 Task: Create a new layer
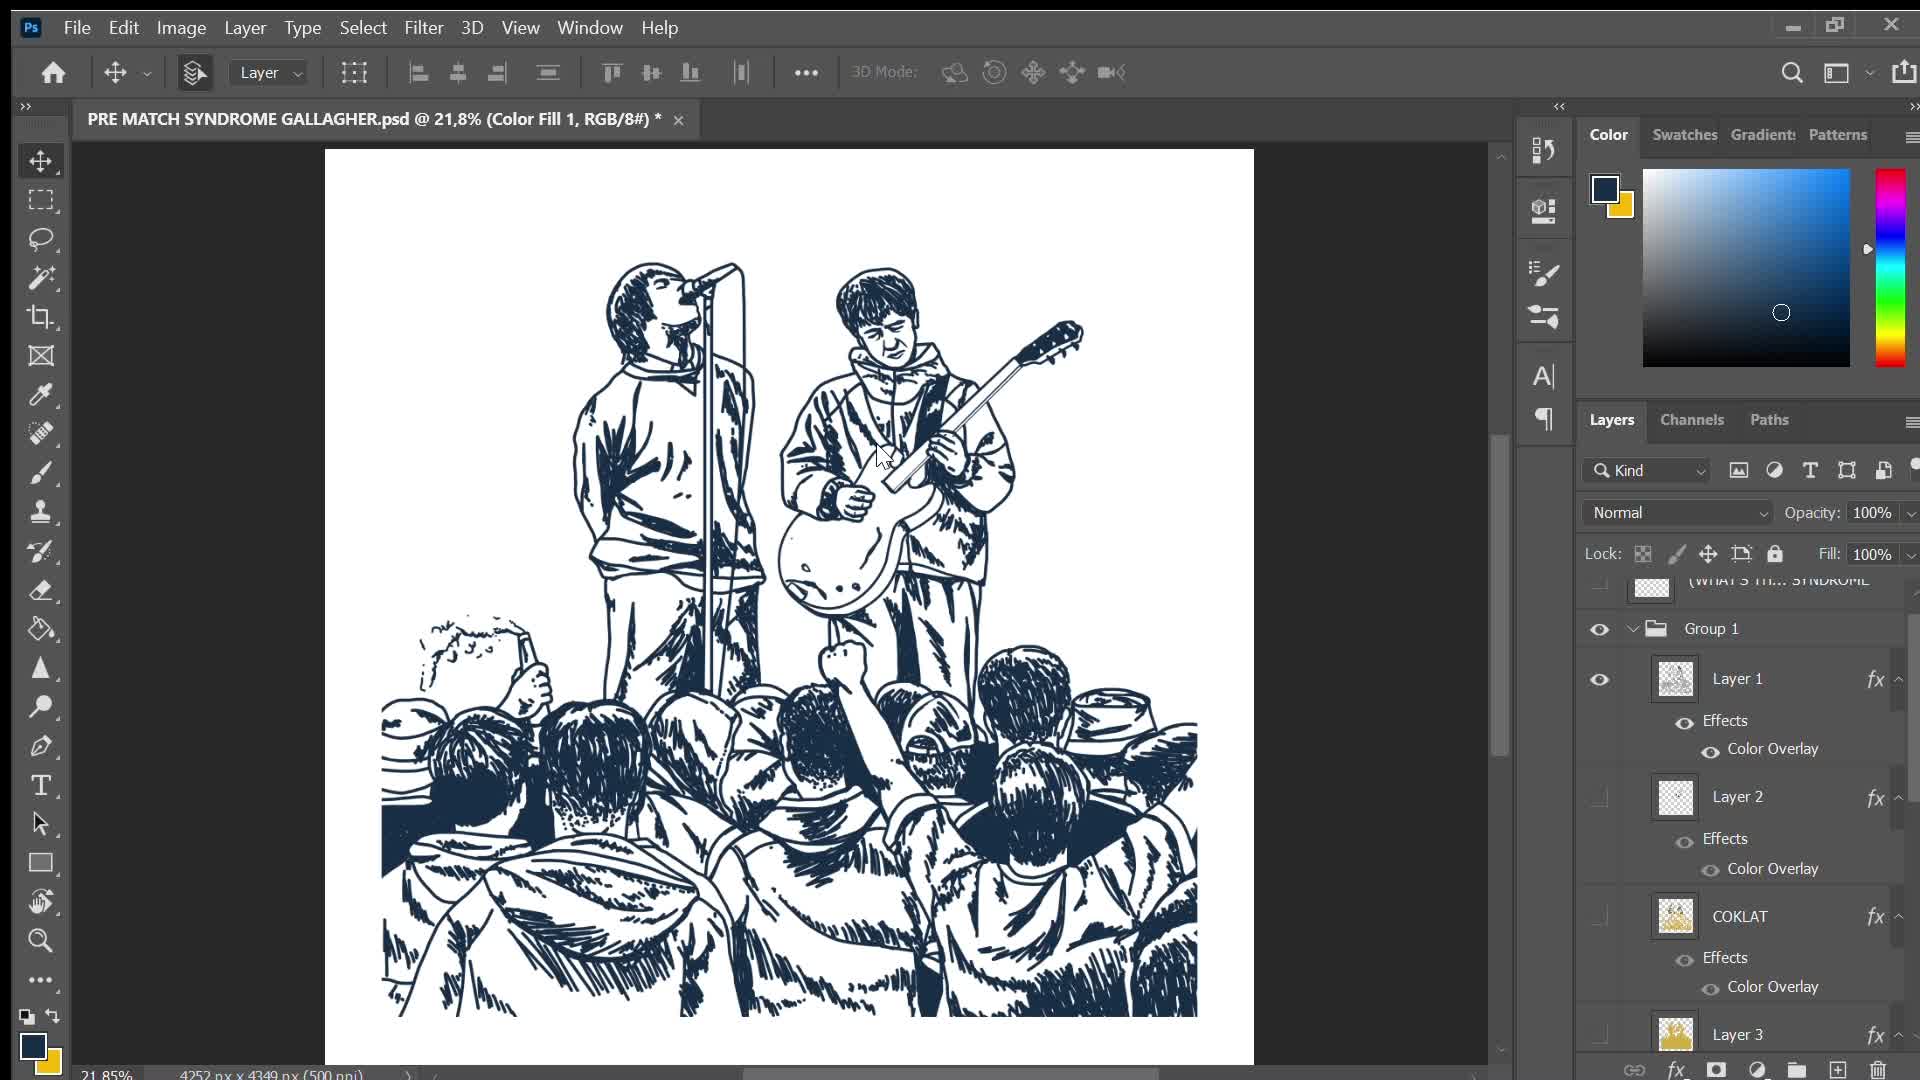tap(1838, 1070)
